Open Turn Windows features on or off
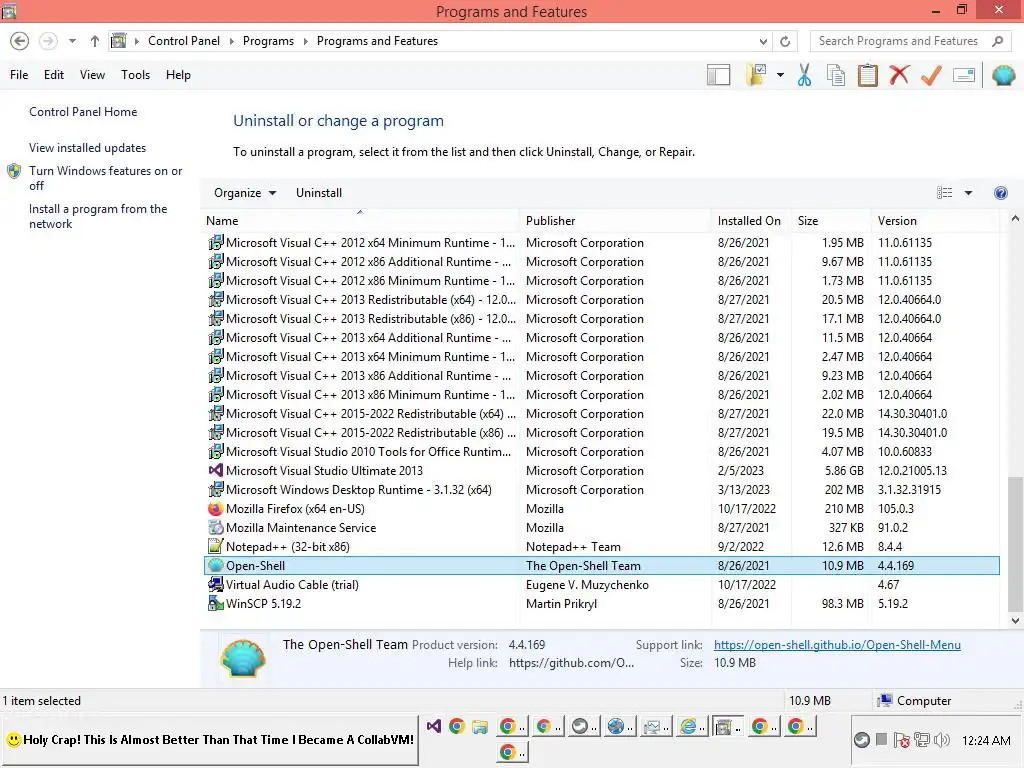This screenshot has height=768, width=1024. point(105,178)
